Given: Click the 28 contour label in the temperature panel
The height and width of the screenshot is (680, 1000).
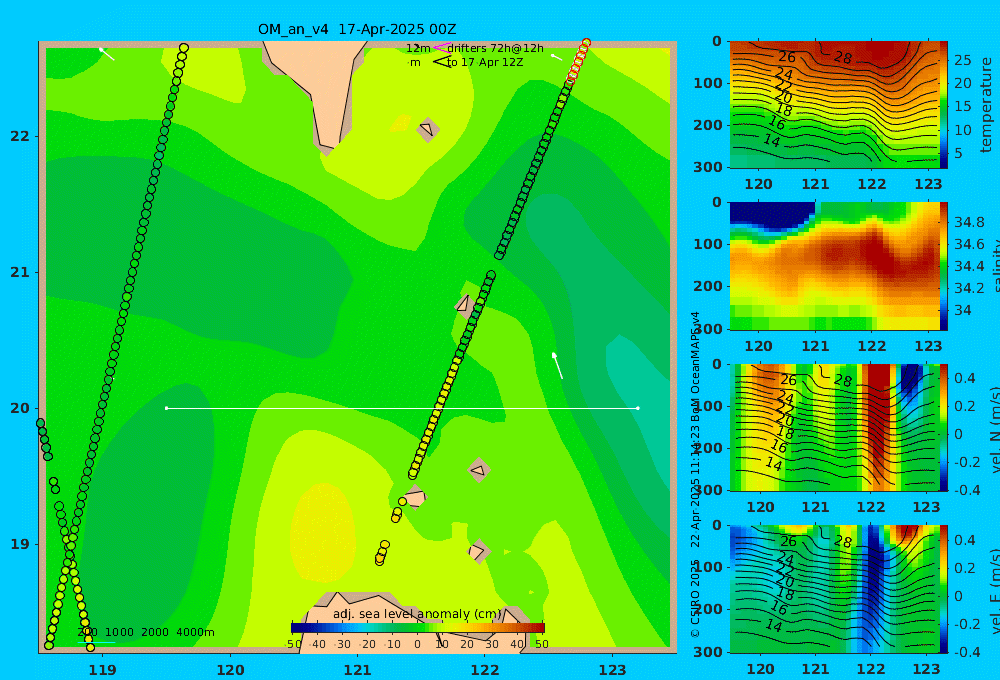Looking at the screenshot, I should pyautogui.click(x=843, y=58).
